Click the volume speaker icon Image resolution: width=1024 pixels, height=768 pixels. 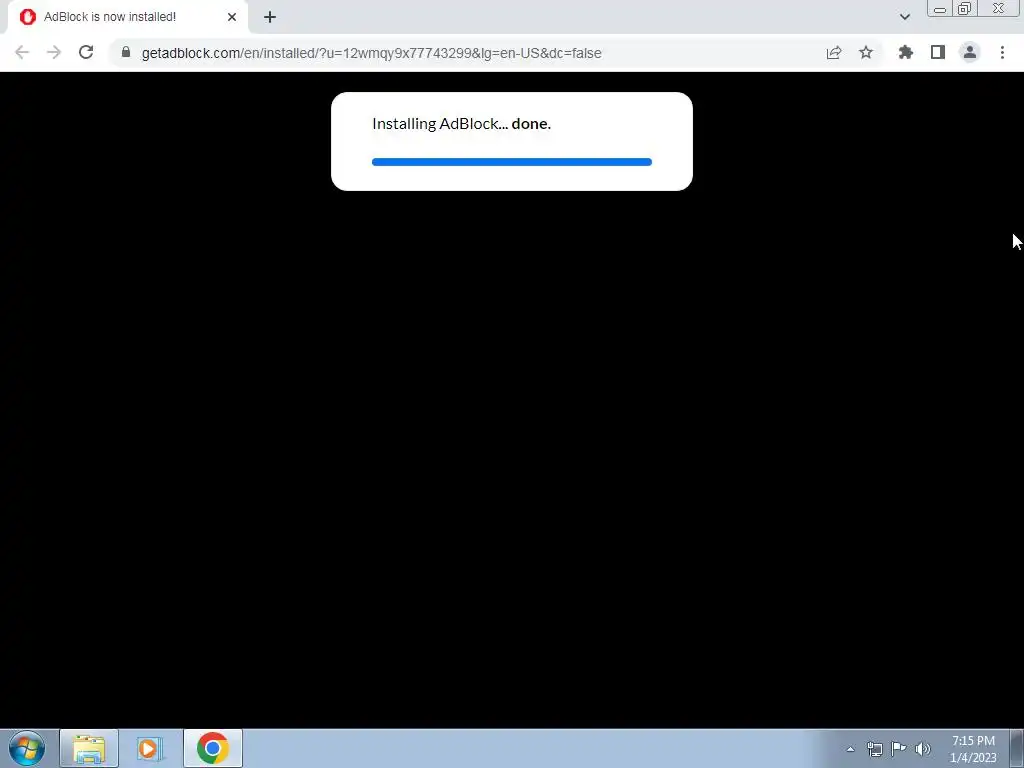tap(923, 749)
